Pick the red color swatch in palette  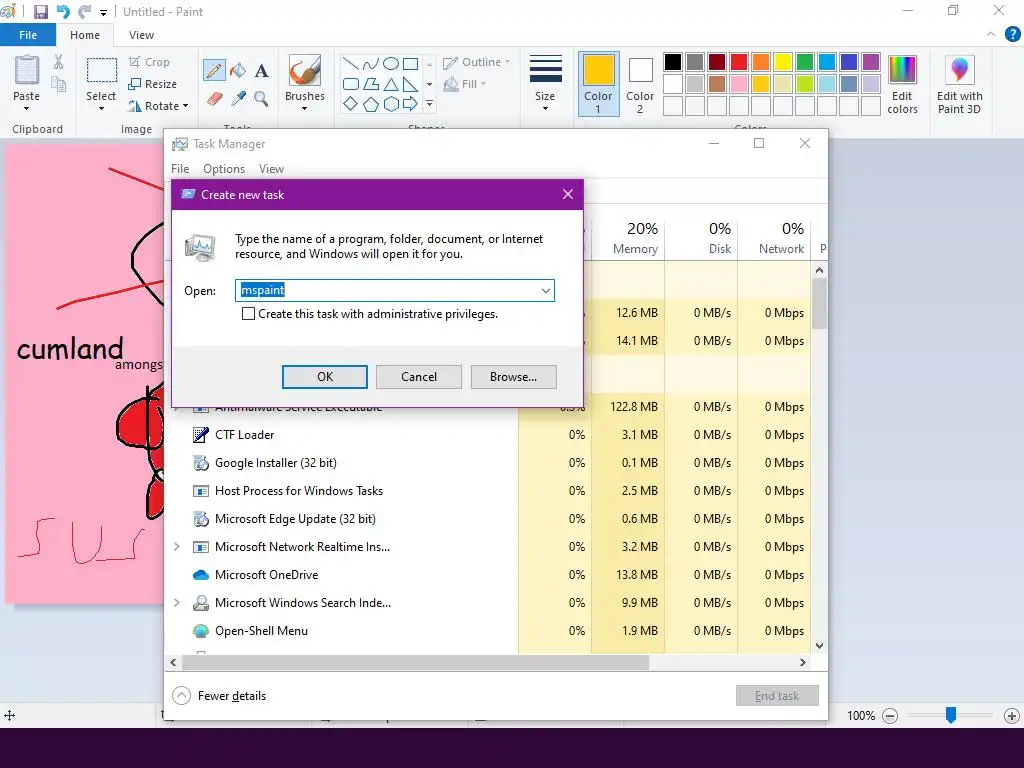point(739,62)
